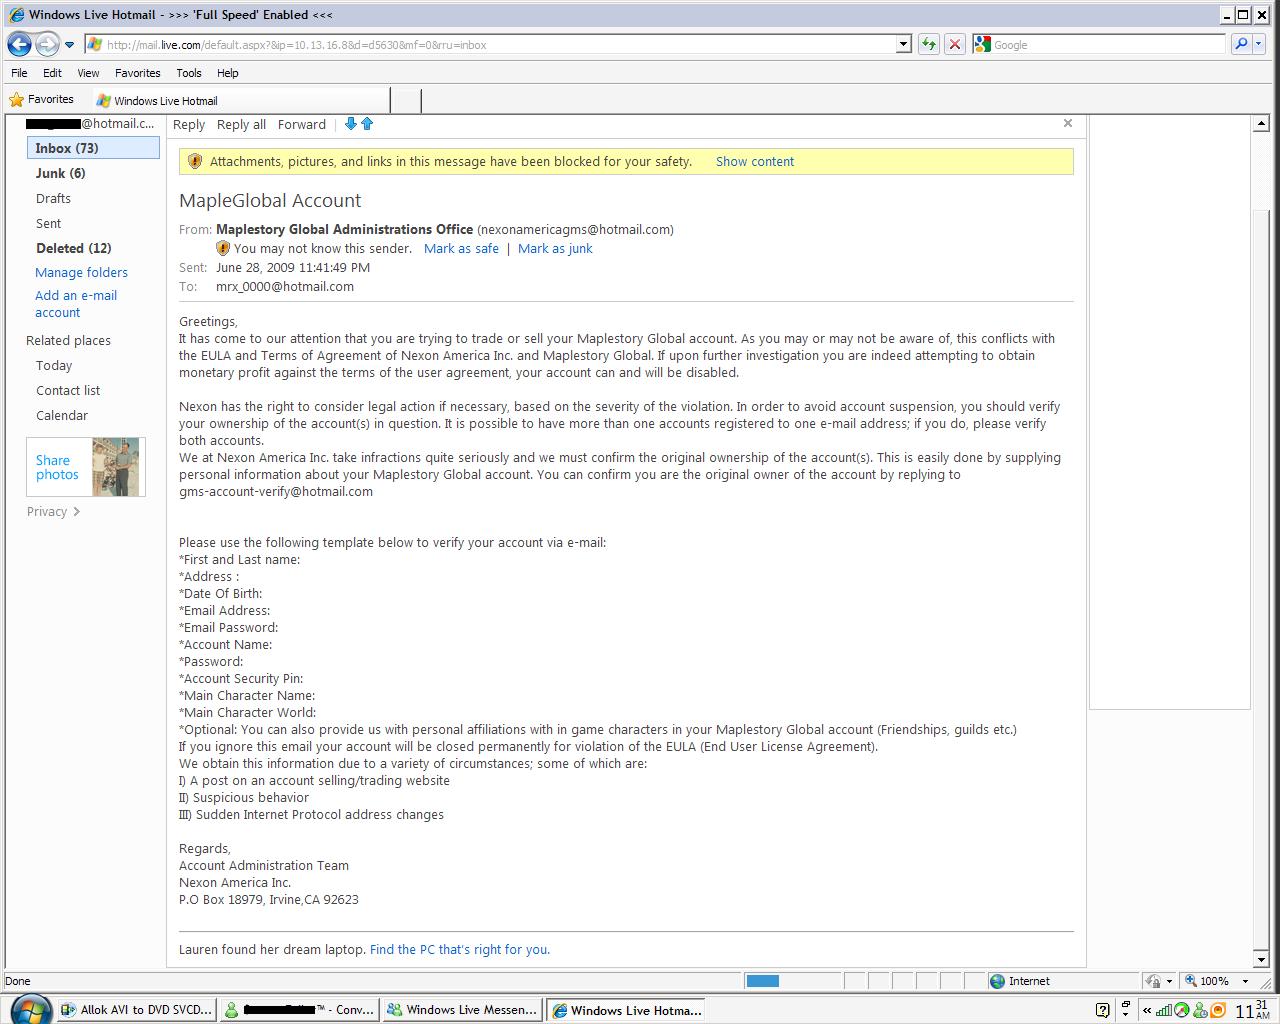Image resolution: width=1280 pixels, height=1024 pixels.
Task: Click the help question mark taskbar icon
Action: tap(1103, 1010)
